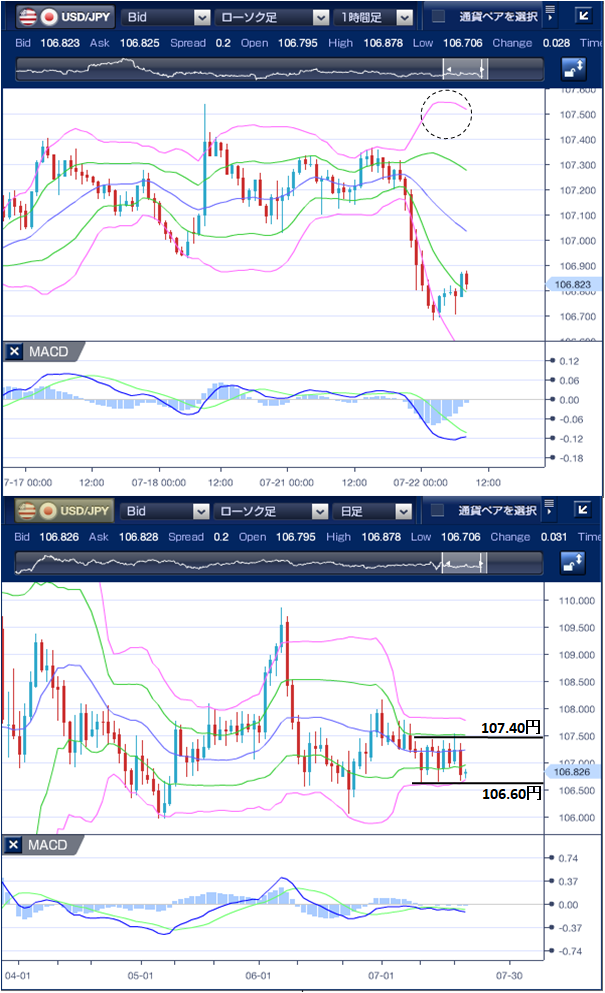The width and height of the screenshot is (605, 993).
Task: Click the collapse arrow icon at top right of the hourly chart
Action: [x=585, y=17]
